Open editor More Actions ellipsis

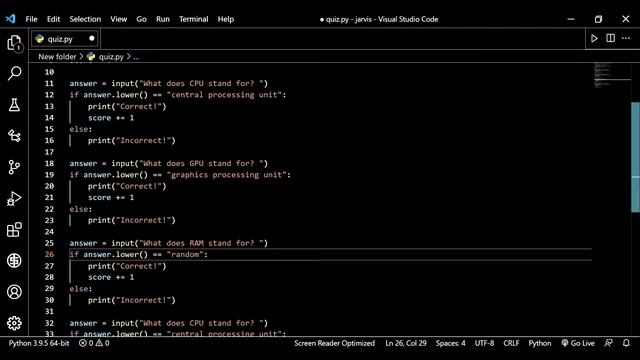[x=626, y=38]
